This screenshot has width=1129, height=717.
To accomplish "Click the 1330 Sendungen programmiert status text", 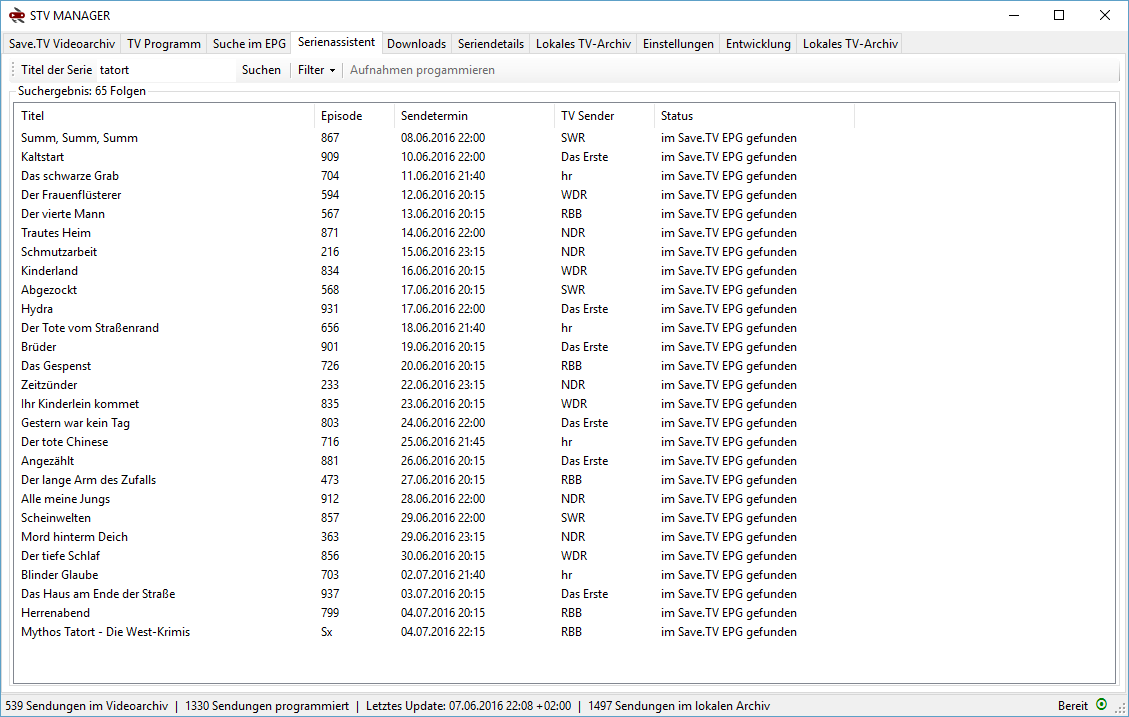I will coord(266,705).
